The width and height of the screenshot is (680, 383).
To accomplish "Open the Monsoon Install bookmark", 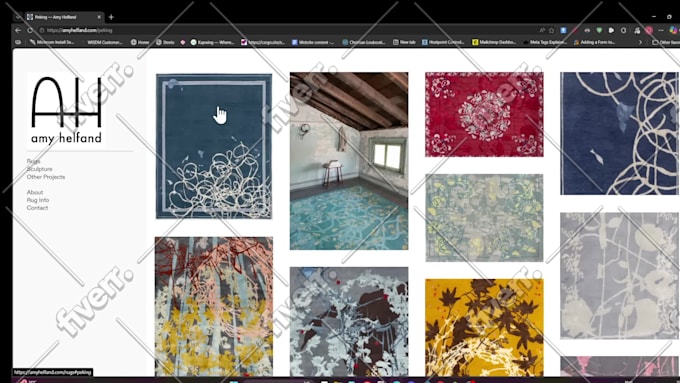I will [x=52, y=42].
